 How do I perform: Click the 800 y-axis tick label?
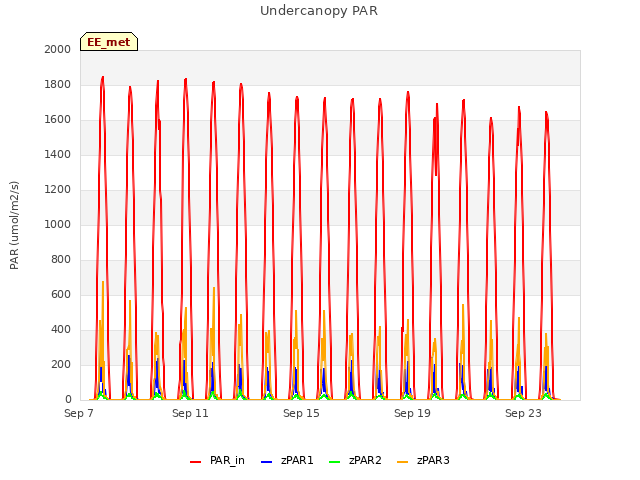[x=61, y=260]
